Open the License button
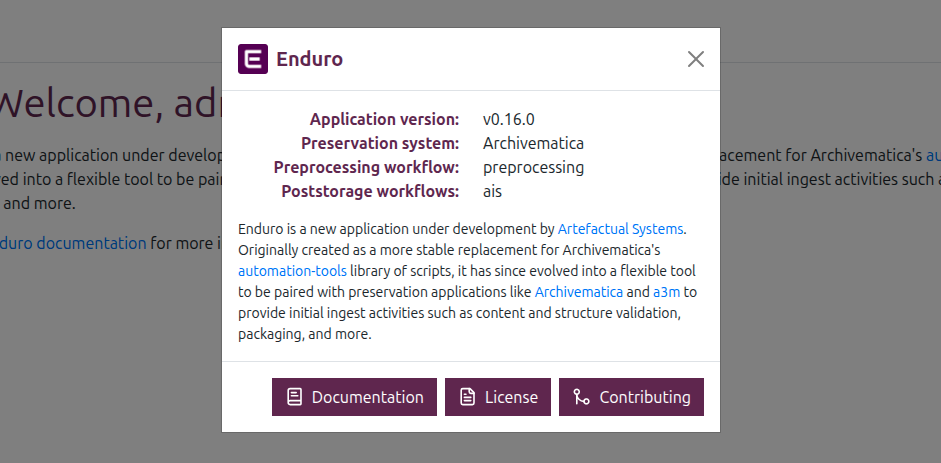Viewport: 941px width, 463px height. pyautogui.click(x=498, y=397)
